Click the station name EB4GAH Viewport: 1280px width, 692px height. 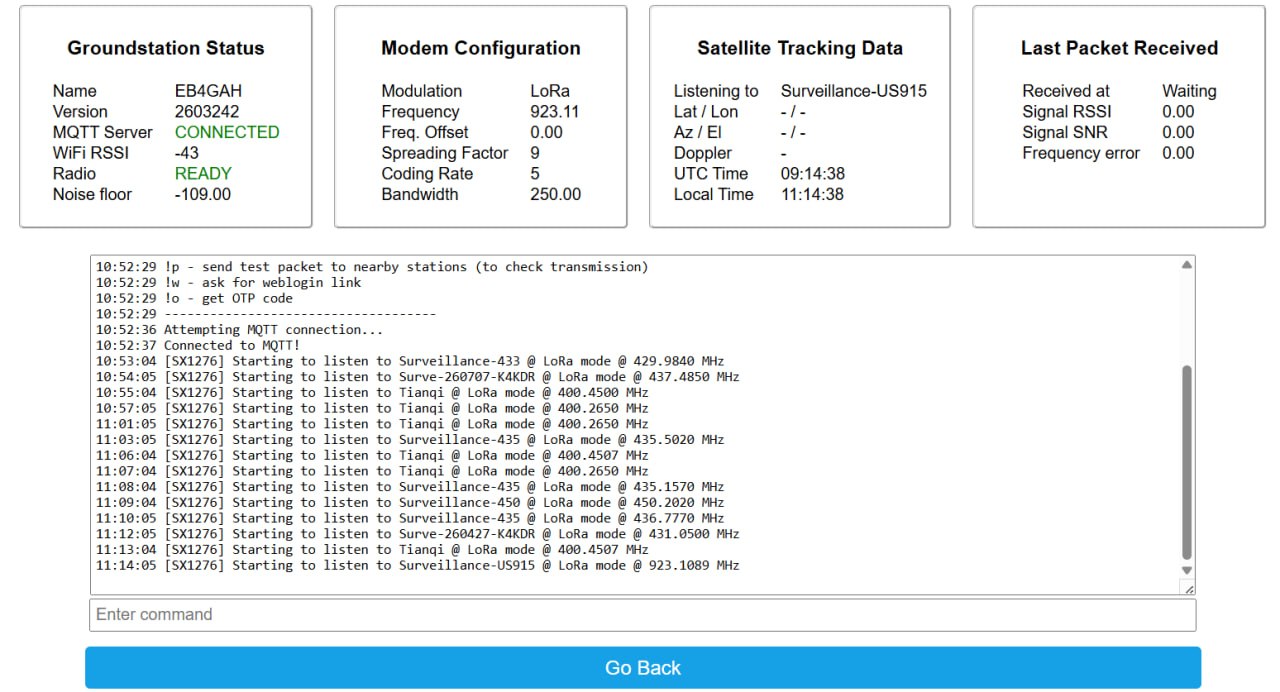coord(208,91)
